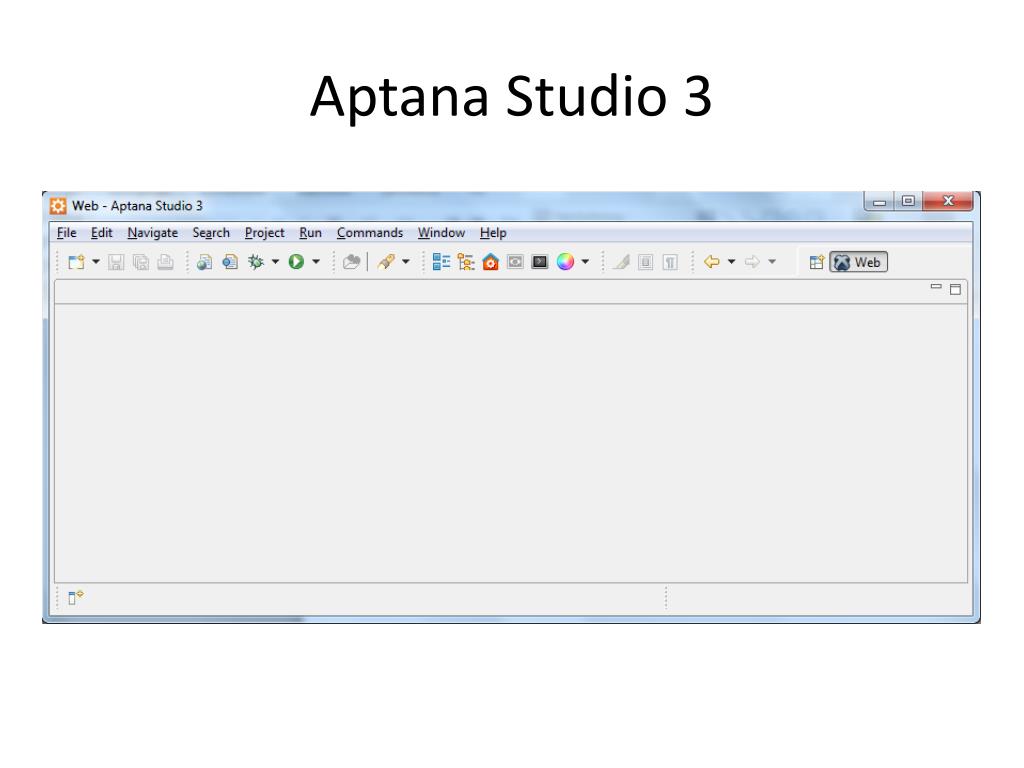Select the Web perspective button

point(858,262)
